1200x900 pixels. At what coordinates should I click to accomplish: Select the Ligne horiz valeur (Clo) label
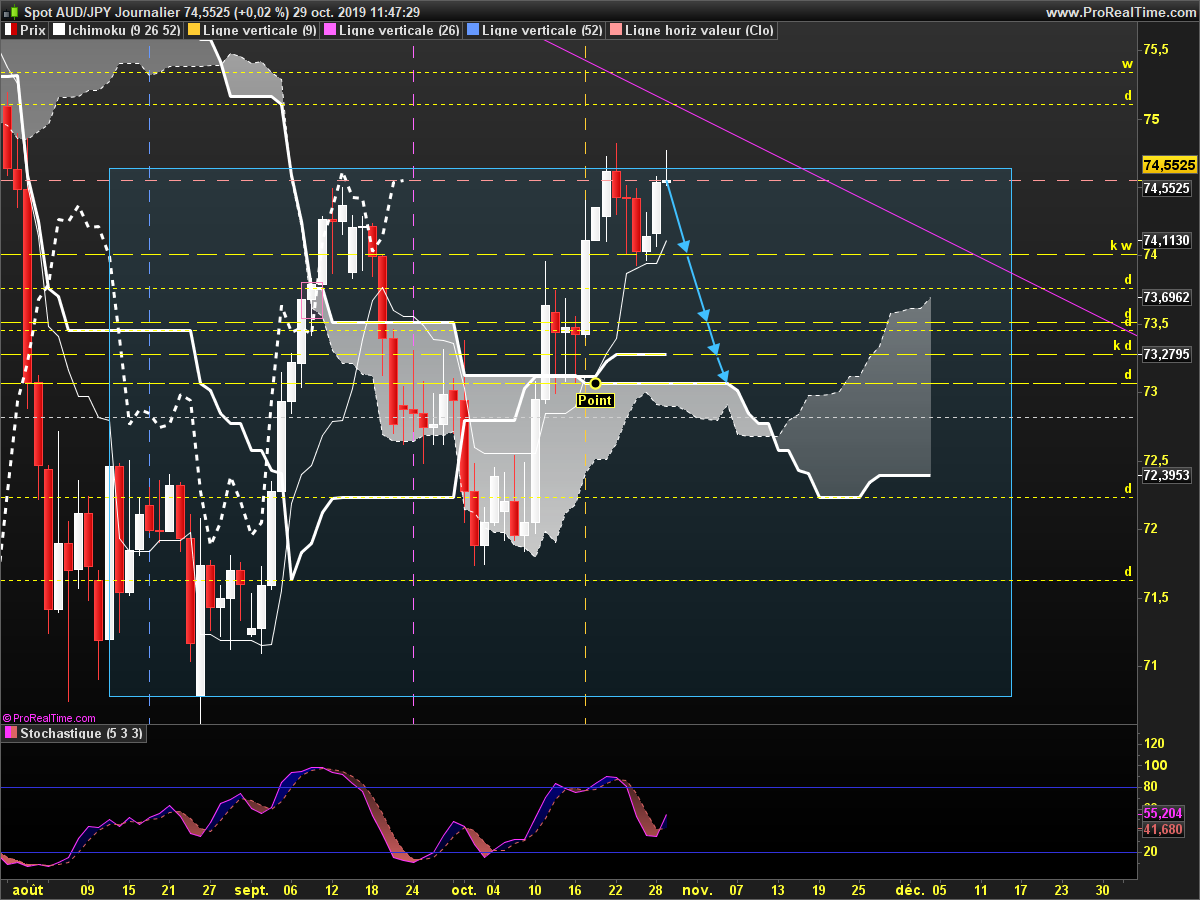(698, 30)
